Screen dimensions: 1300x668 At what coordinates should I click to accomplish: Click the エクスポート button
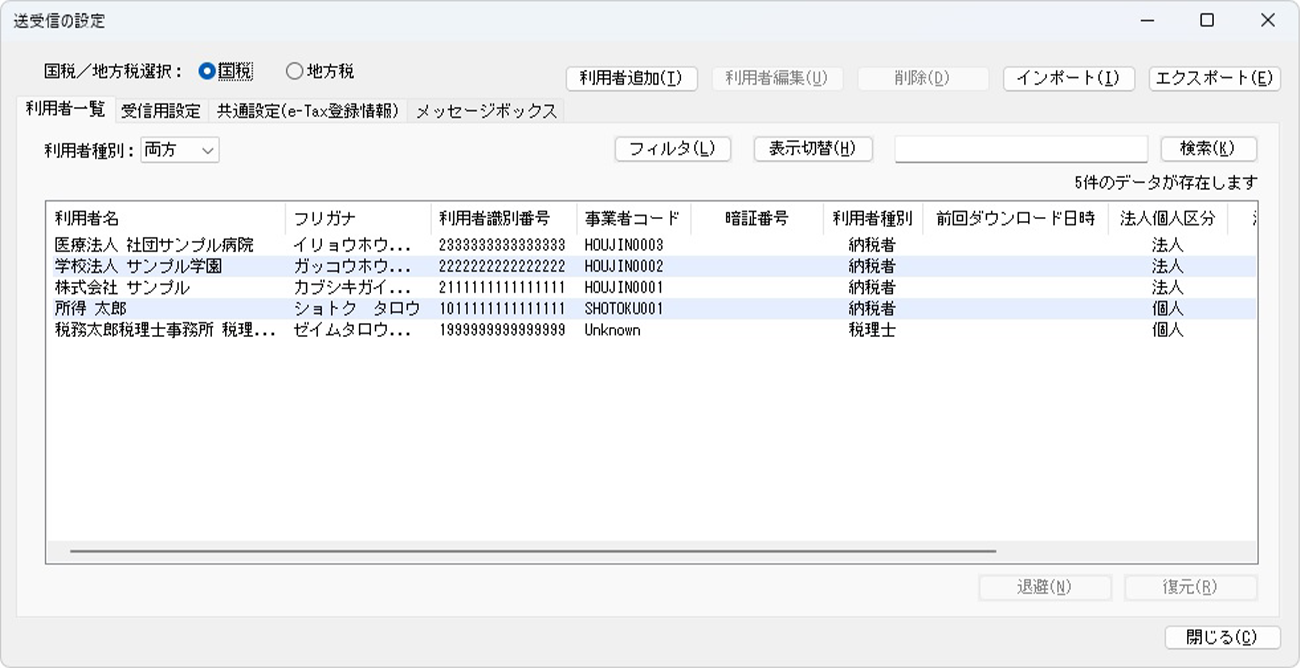pos(1214,78)
